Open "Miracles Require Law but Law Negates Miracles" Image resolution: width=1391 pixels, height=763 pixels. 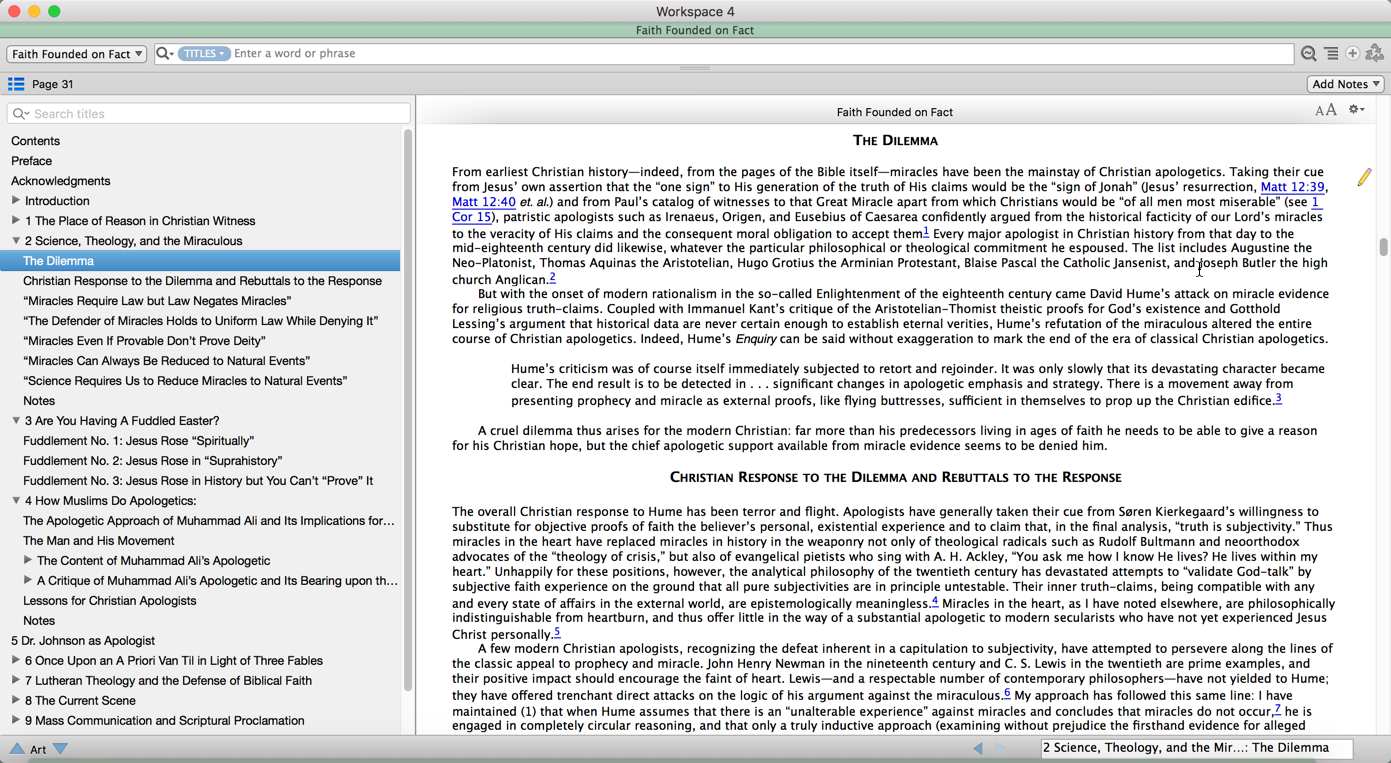(x=157, y=301)
